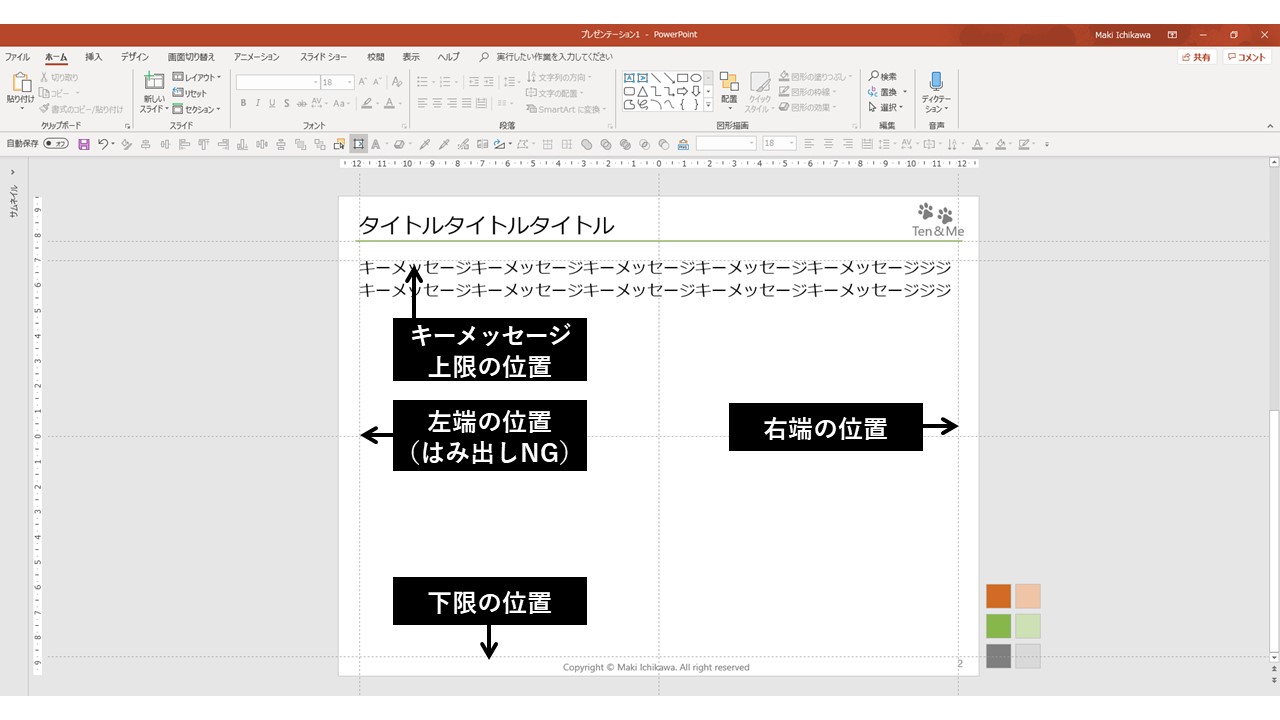Click the Comments (コメント) button

1247,57
